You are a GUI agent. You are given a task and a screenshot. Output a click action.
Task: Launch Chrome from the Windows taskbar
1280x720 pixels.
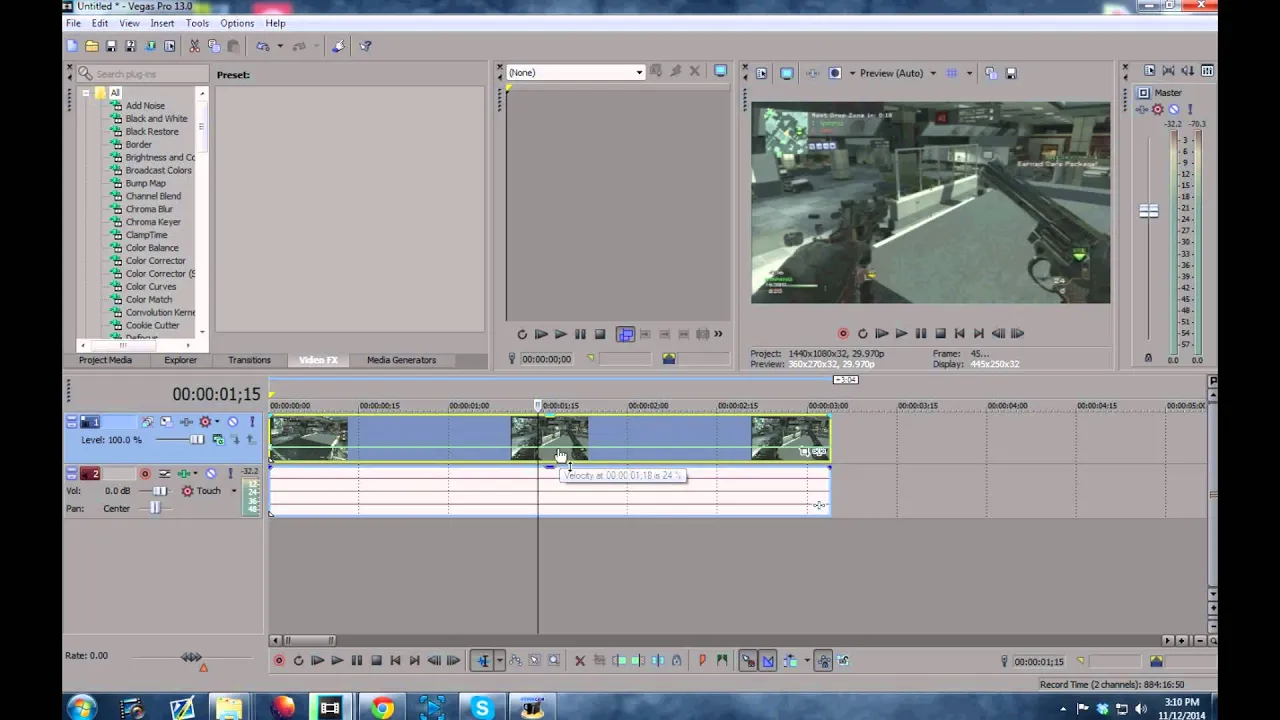point(382,709)
